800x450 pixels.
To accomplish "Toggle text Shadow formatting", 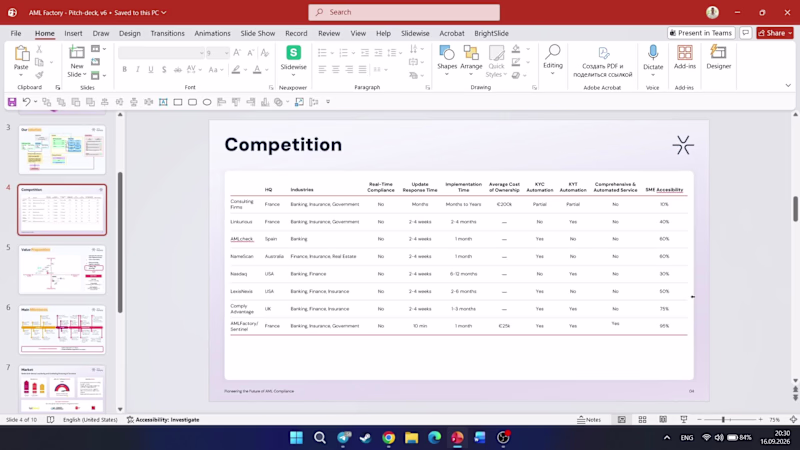I will click(x=164, y=69).
